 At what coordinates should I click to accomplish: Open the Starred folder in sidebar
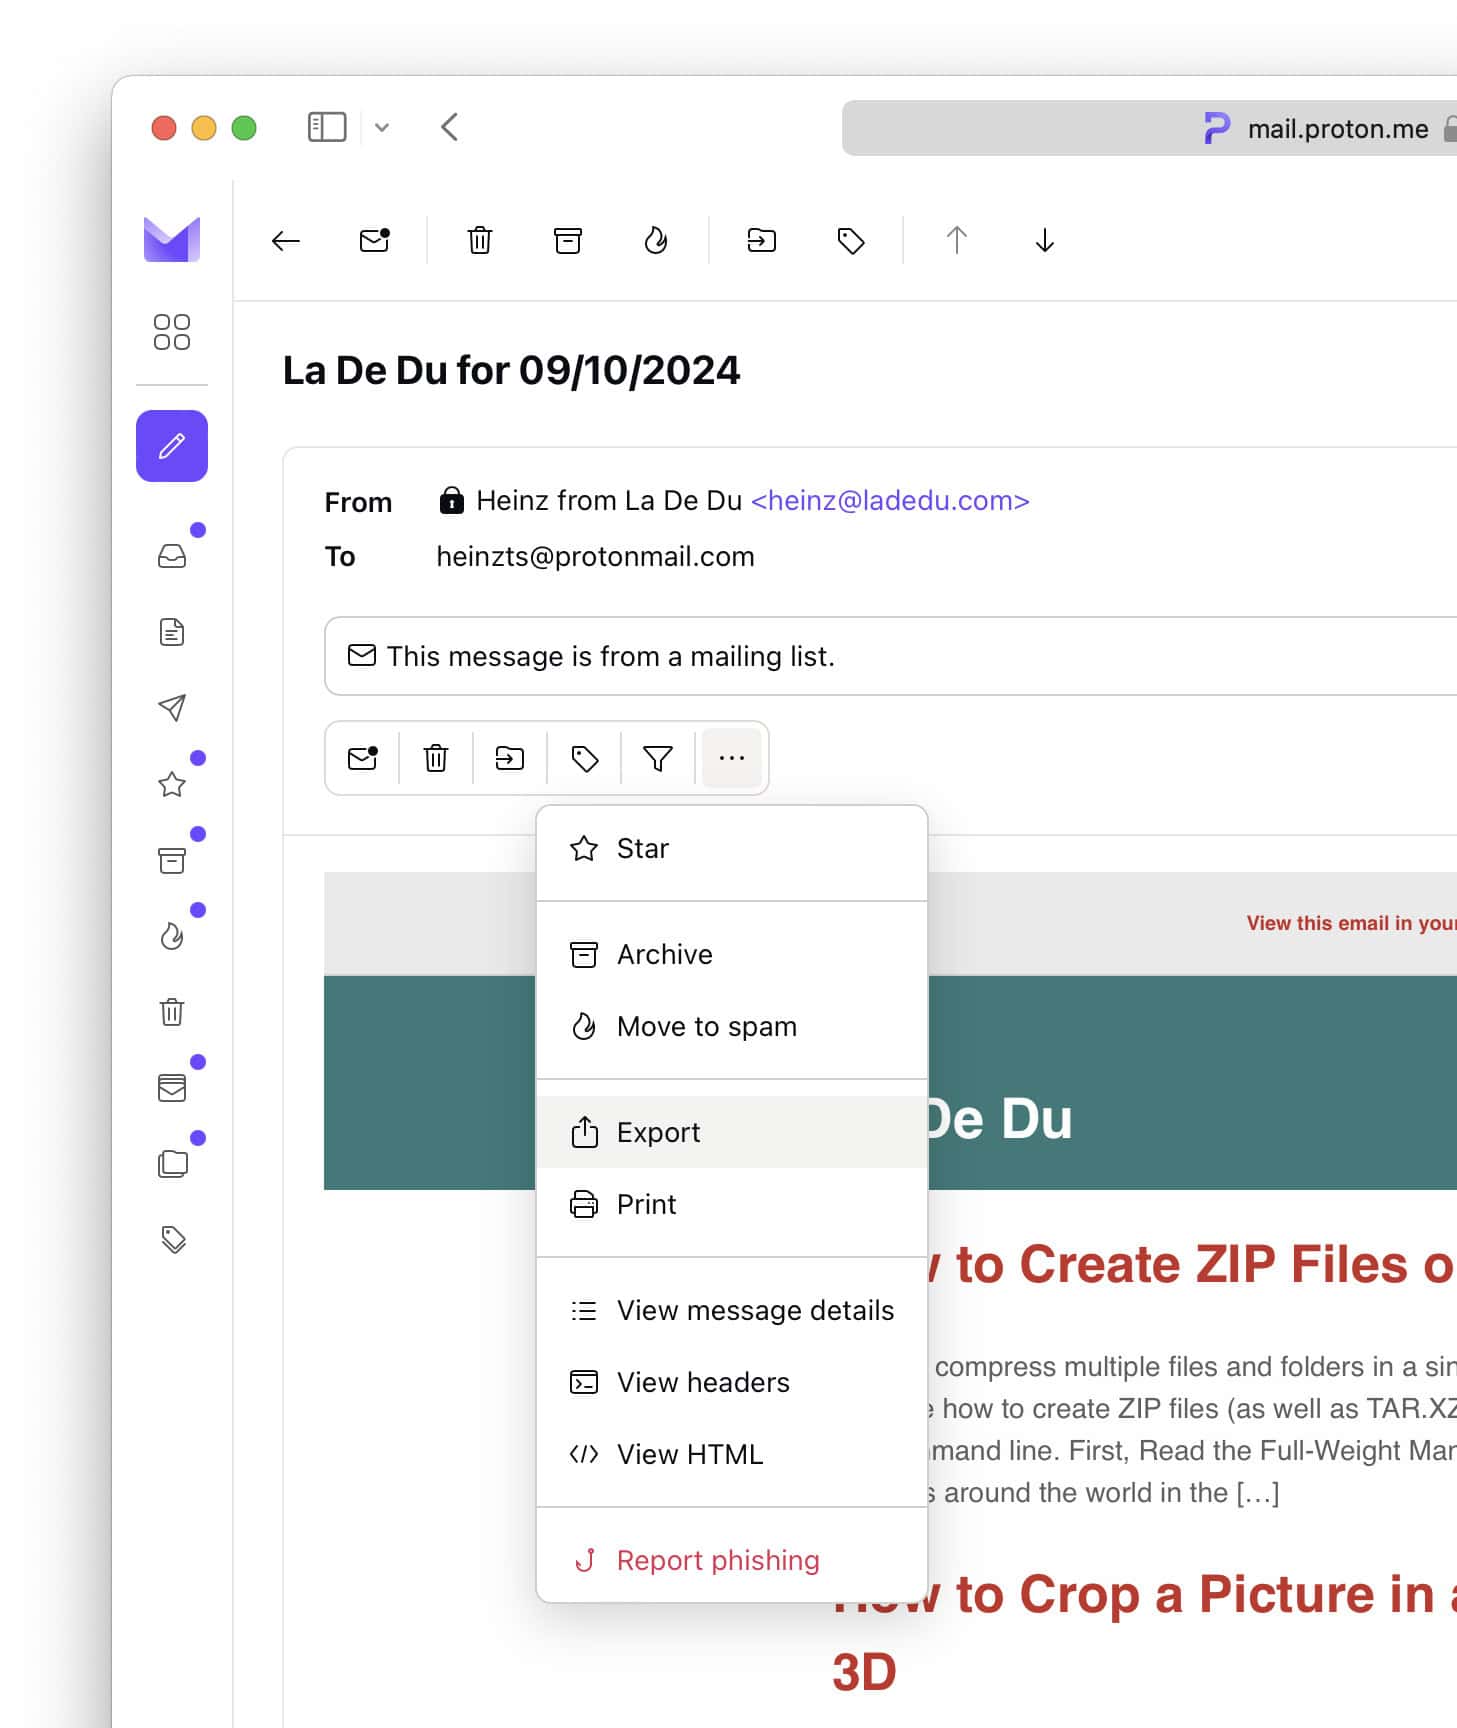click(172, 784)
